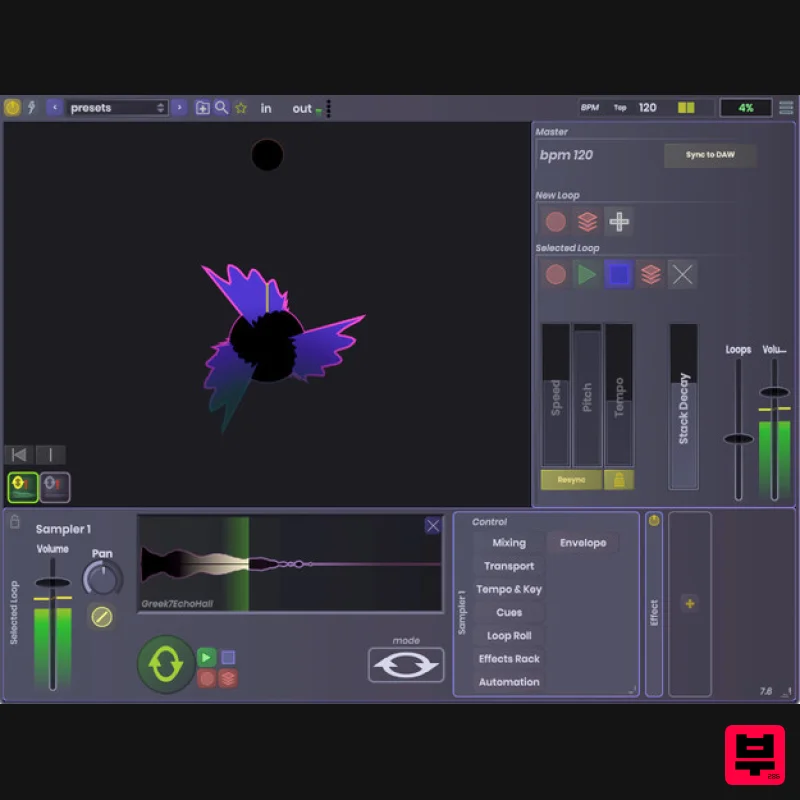Toggle the yellow power button at top left

click(x=12, y=107)
